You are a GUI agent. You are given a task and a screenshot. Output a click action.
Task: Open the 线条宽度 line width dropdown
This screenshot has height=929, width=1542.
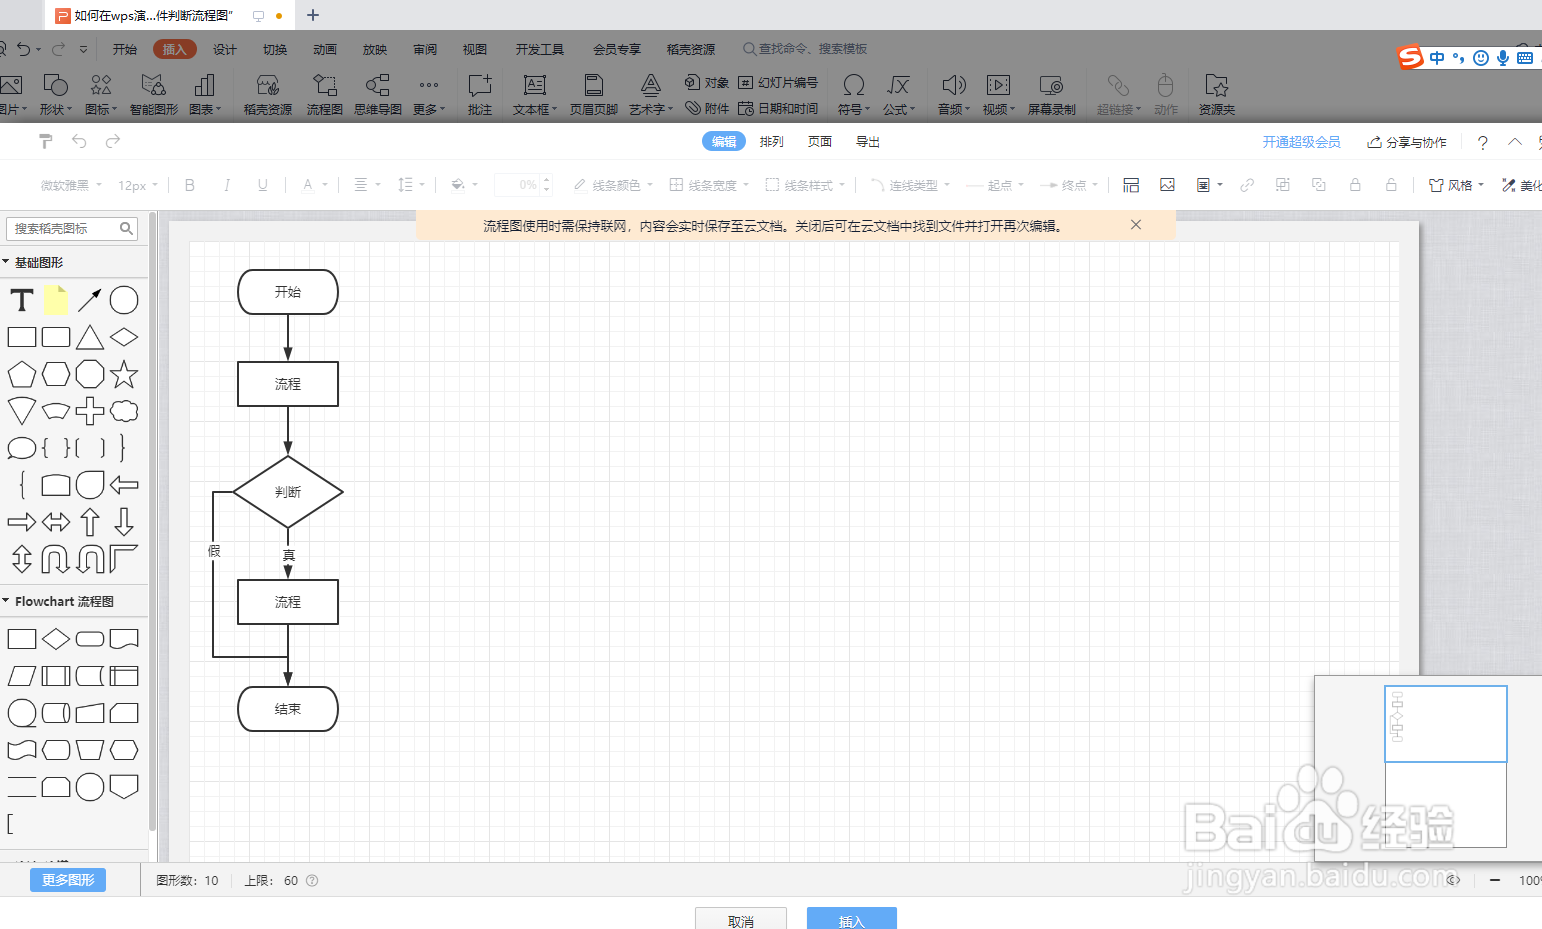point(709,185)
